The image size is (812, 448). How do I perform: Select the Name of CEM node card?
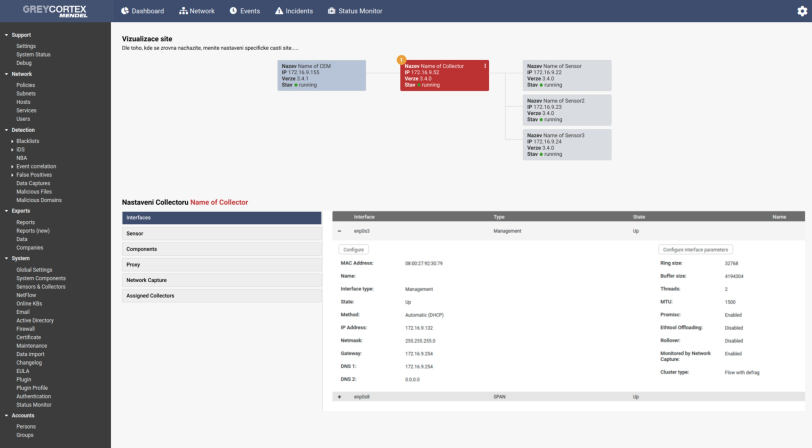pos(322,76)
